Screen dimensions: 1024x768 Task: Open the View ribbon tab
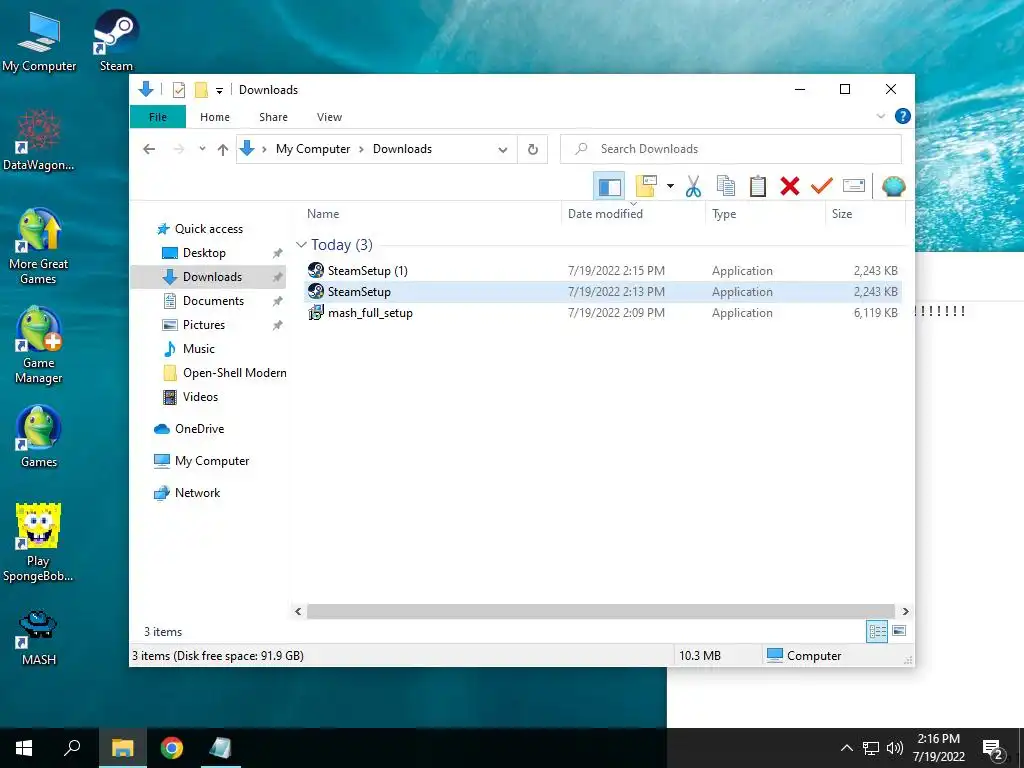(329, 117)
